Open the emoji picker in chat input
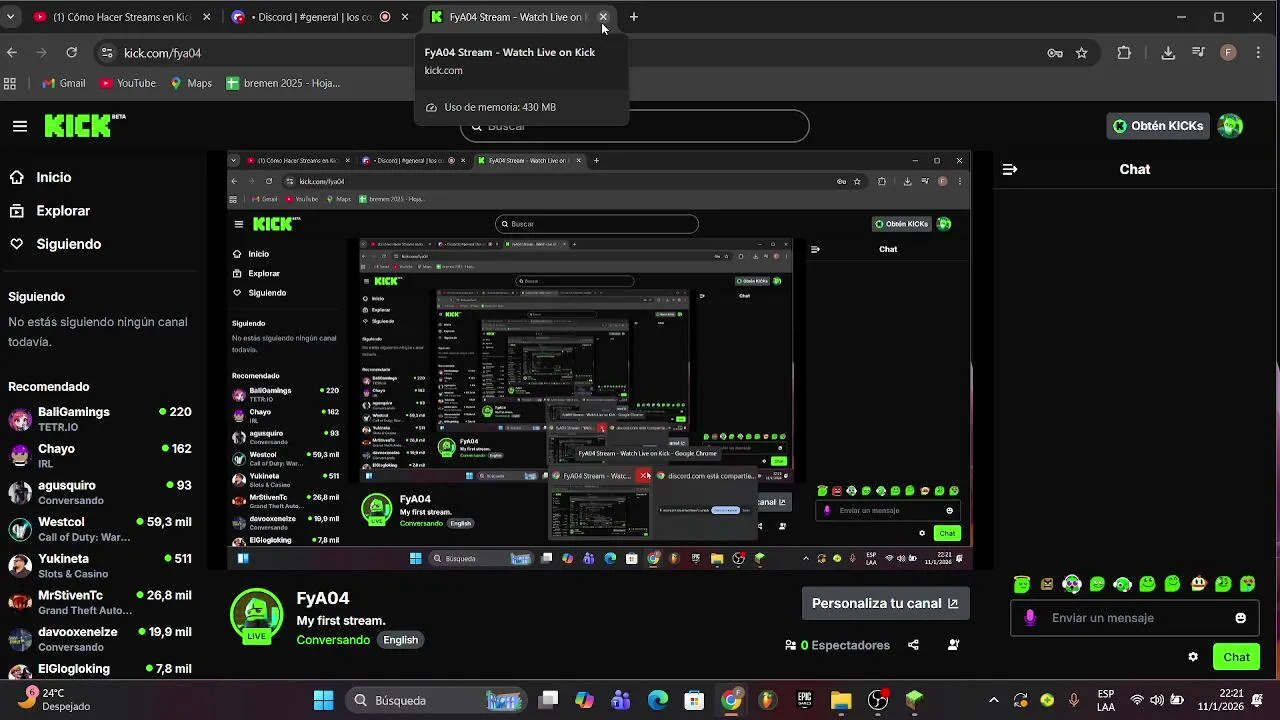1280x720 pixels. pos(1241,618)
